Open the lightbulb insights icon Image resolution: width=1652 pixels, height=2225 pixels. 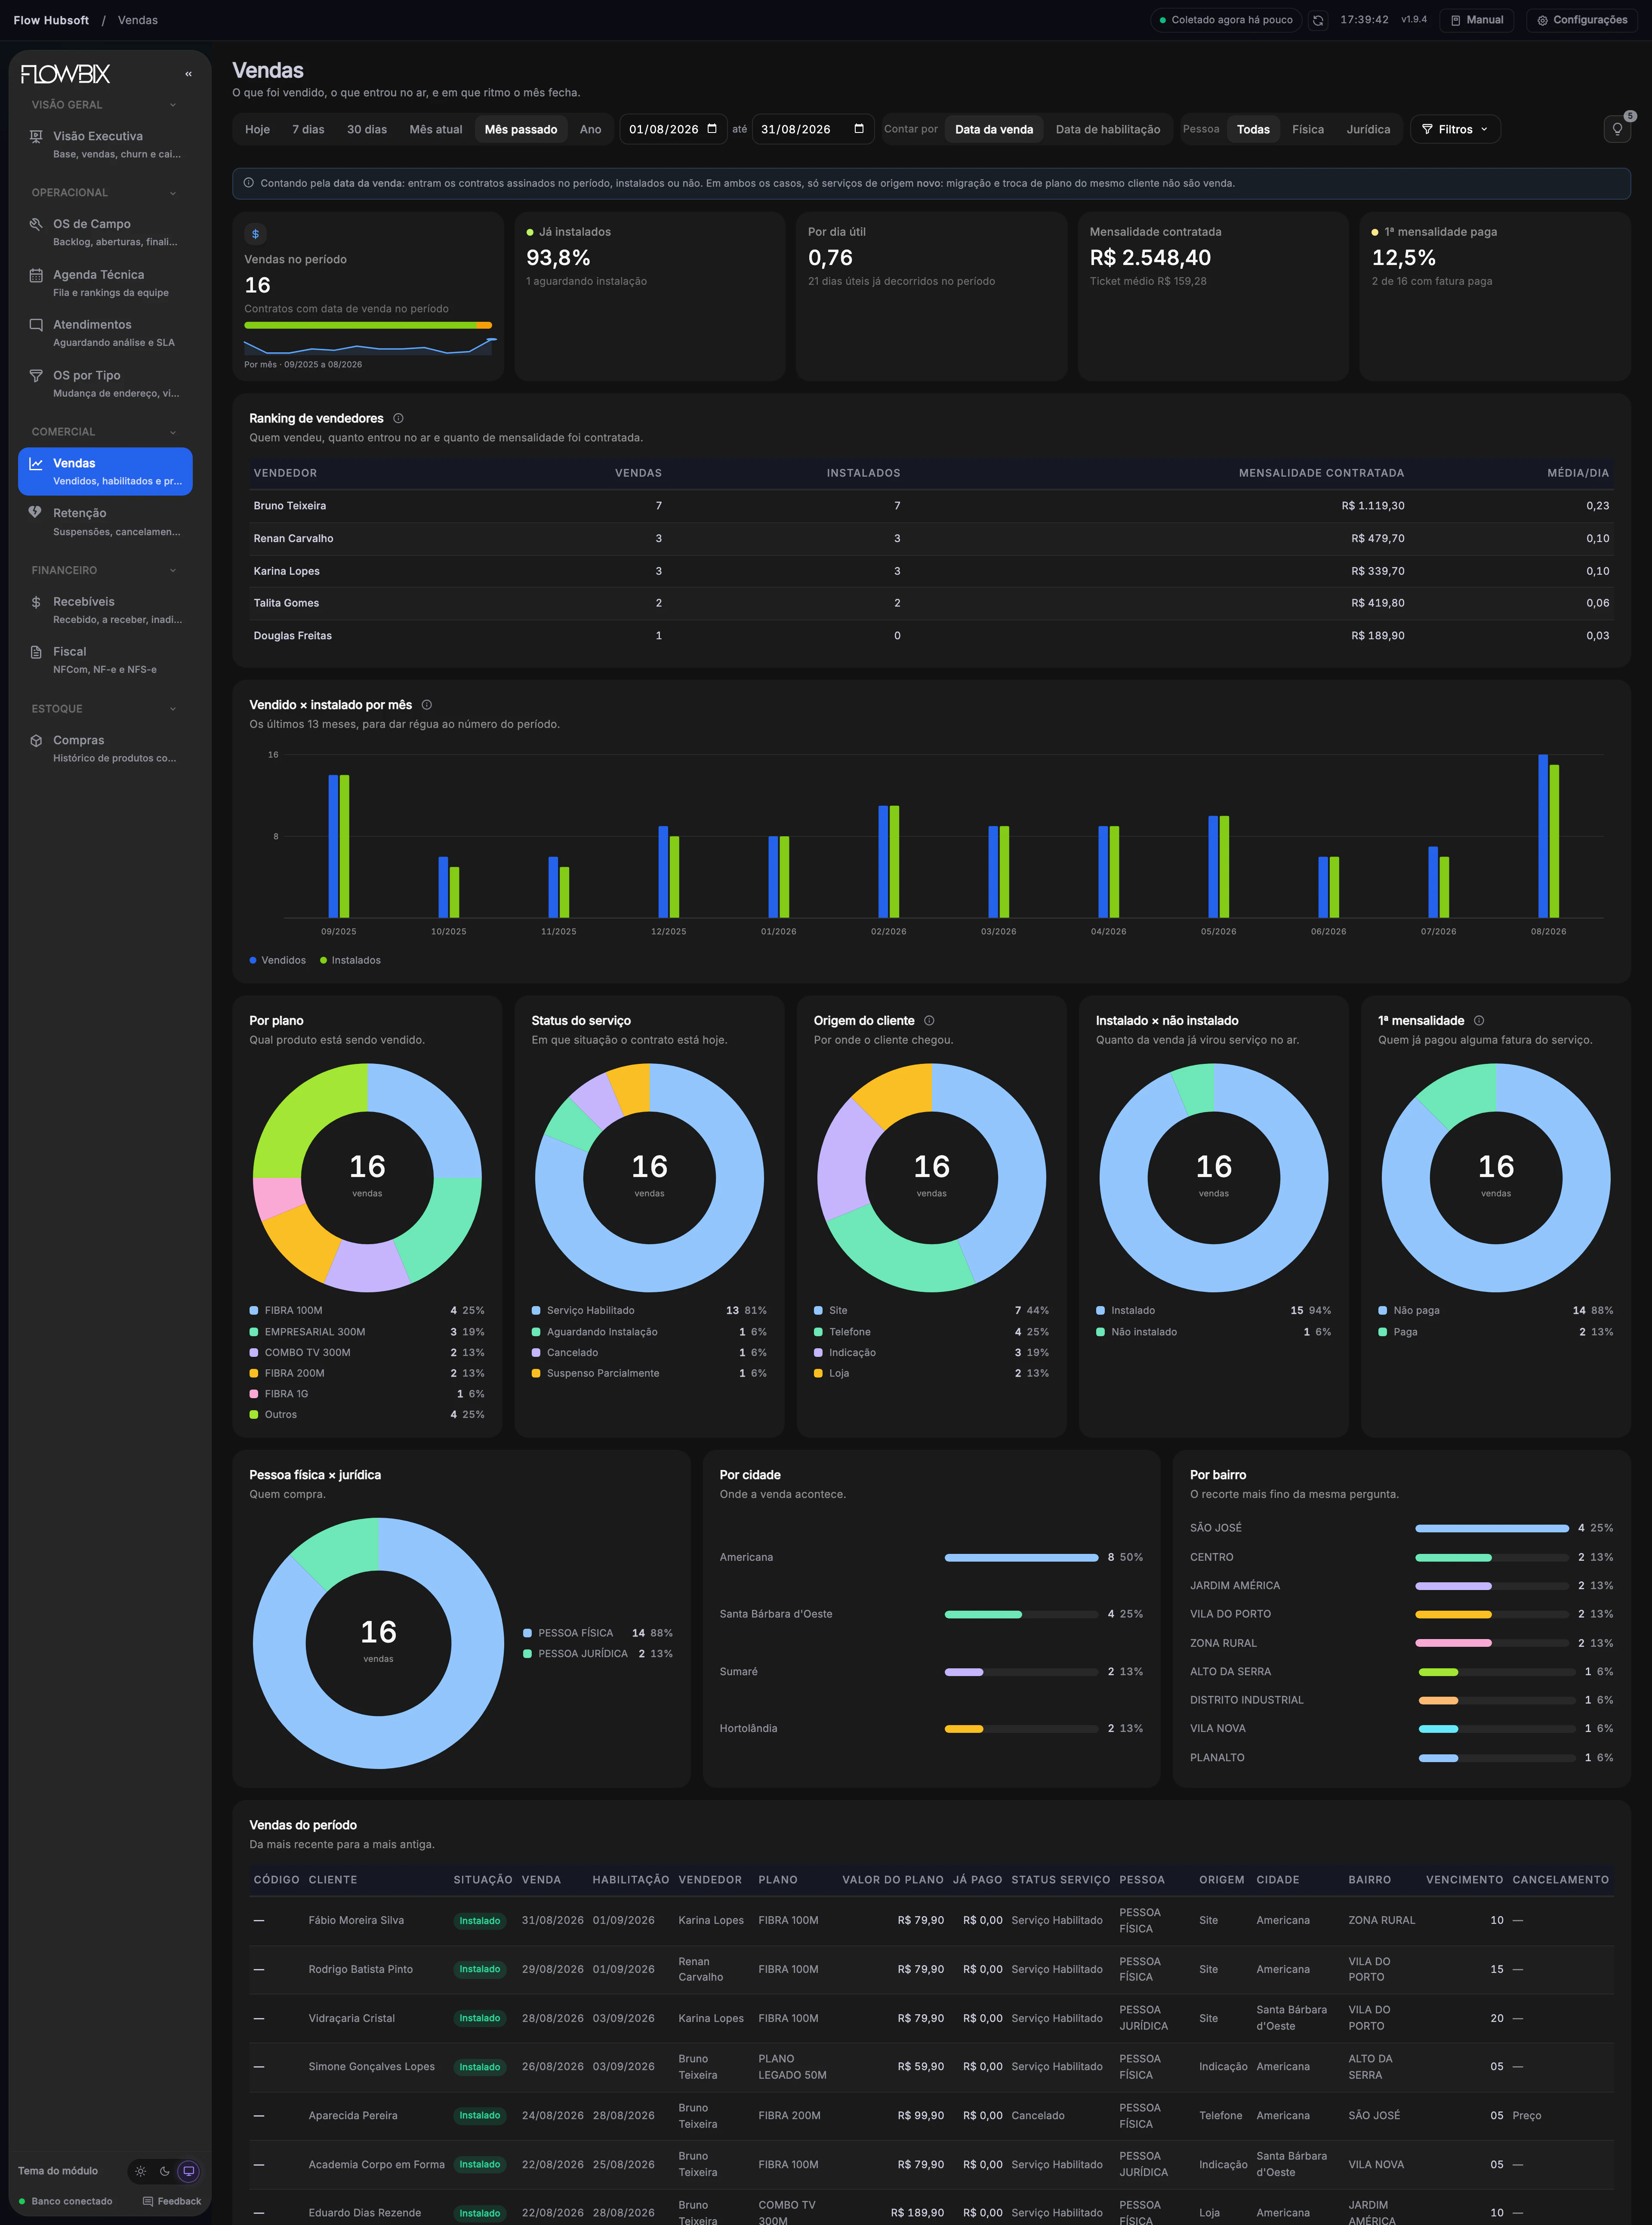point(1617,129)
